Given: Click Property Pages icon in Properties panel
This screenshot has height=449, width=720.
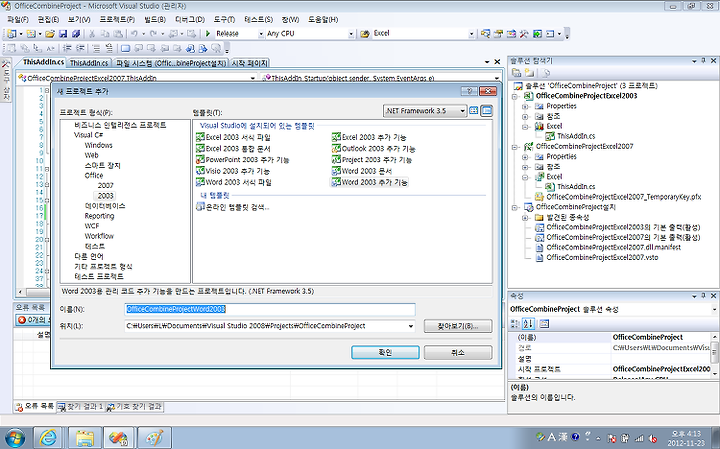Looking at the screenshot, I should point(544,324).
